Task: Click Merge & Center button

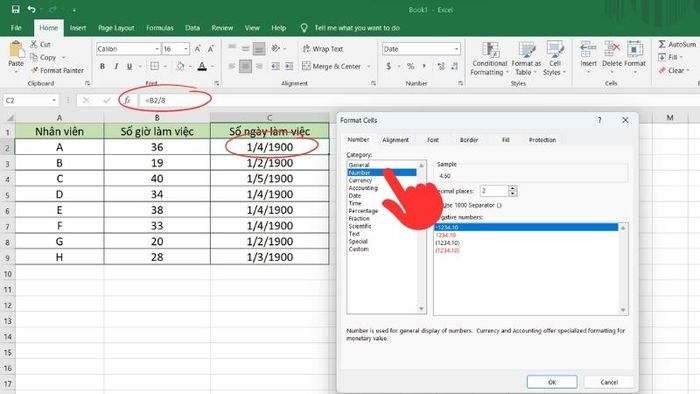Action: [331, 66]
